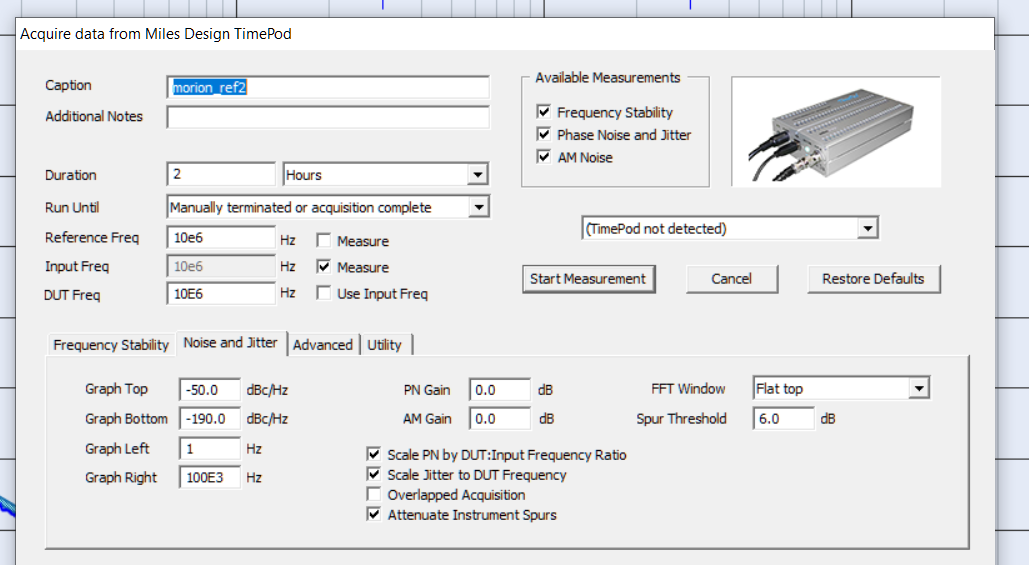This screenshot has height=565, width=1029.
Task: Toggle Scale PN by DUT:Input Frequency Ratio
Action: 374,454
